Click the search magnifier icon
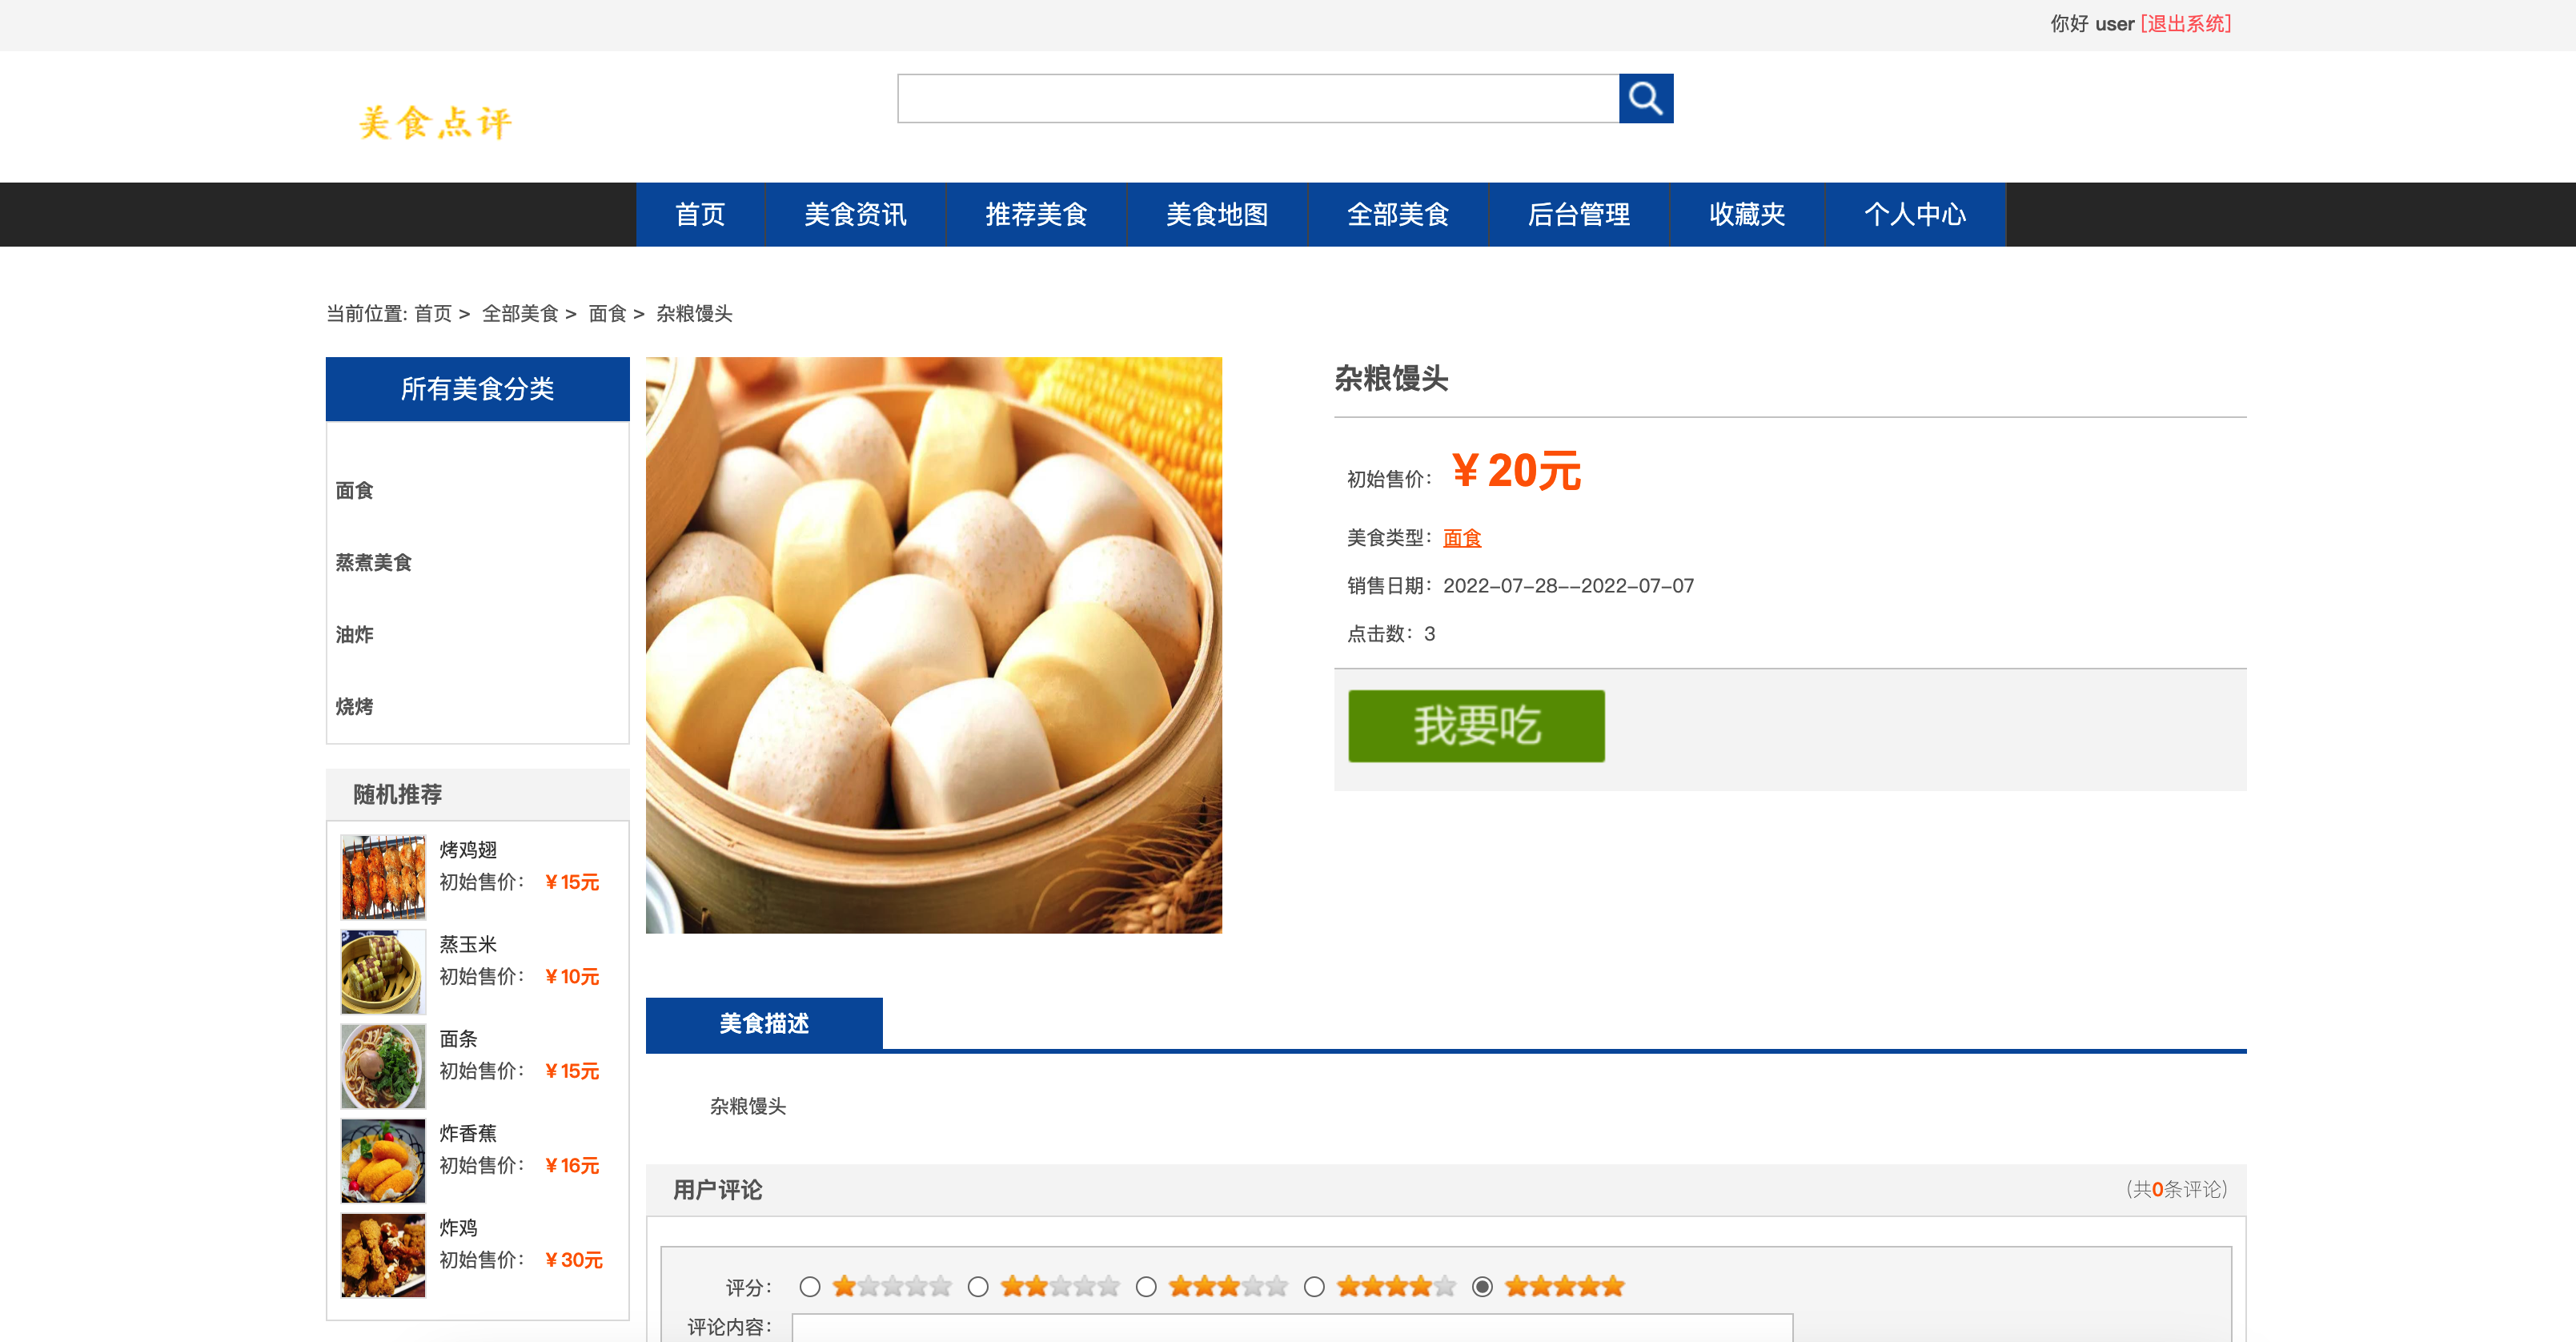The image size is (2576, 1342). (1645, 98)
